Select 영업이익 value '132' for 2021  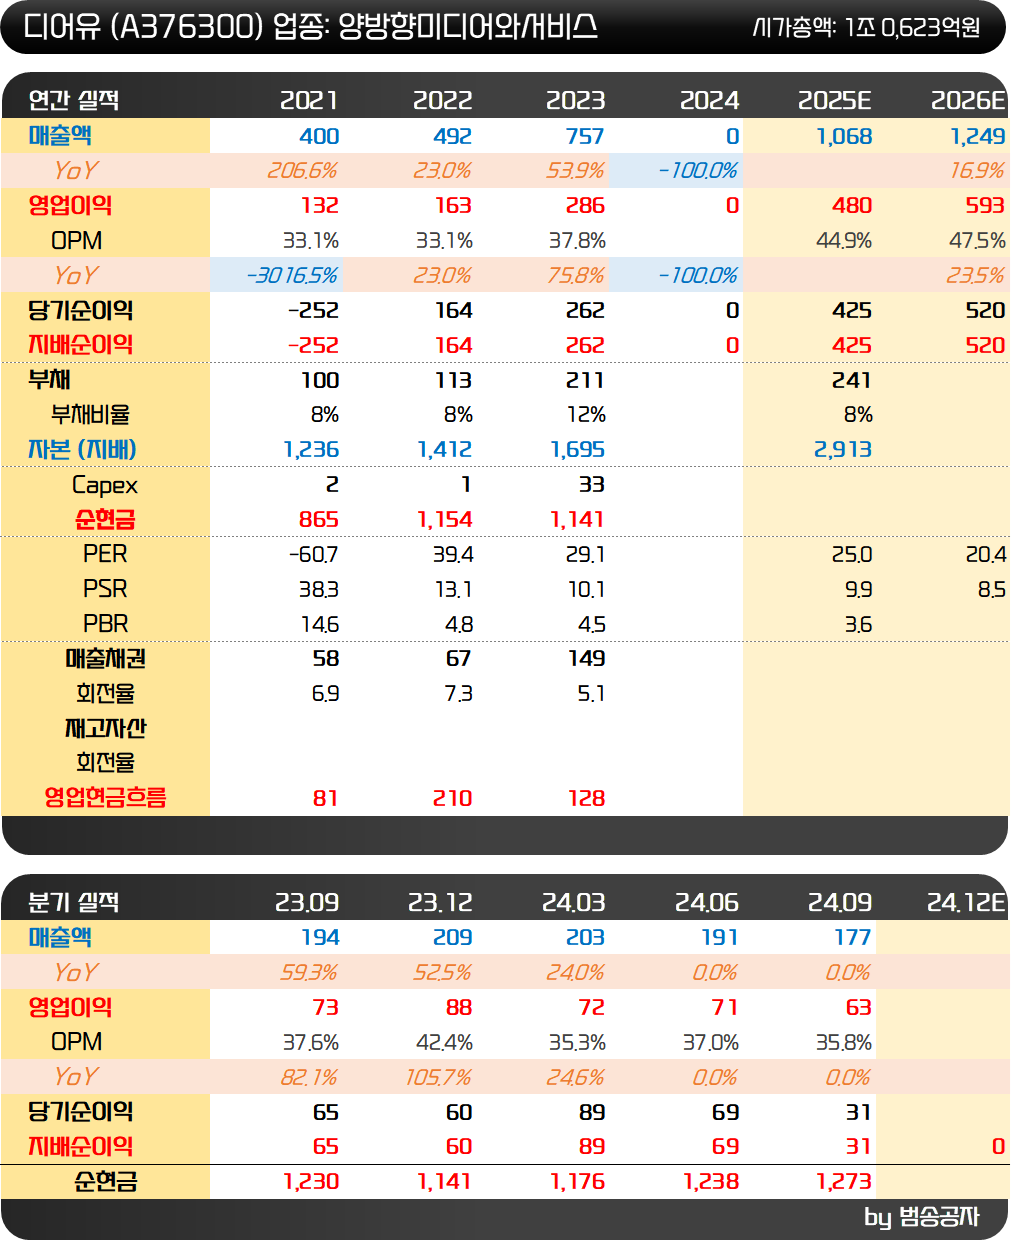320,206
